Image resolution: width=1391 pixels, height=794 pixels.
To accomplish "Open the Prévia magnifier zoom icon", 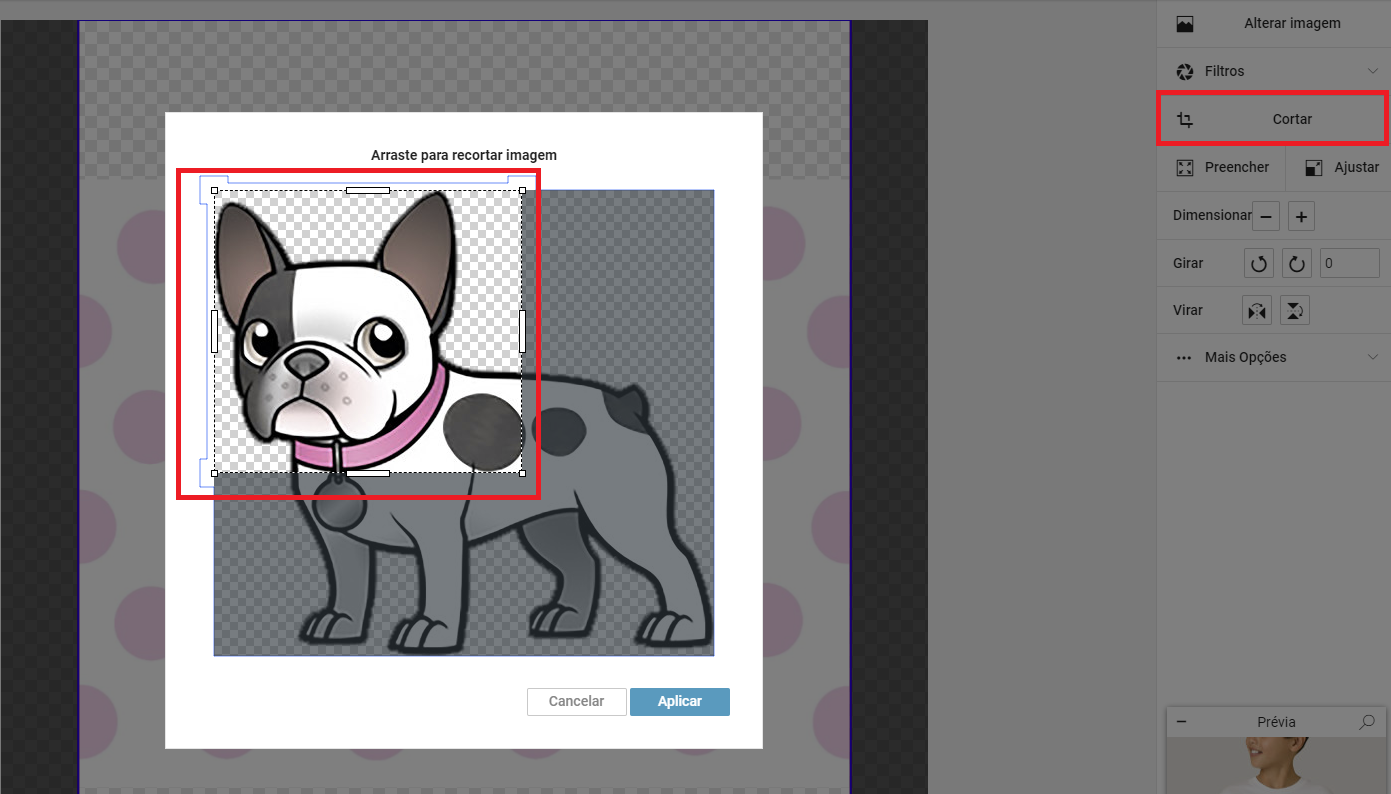I will pyautogui.click(x=1367, y=722).
